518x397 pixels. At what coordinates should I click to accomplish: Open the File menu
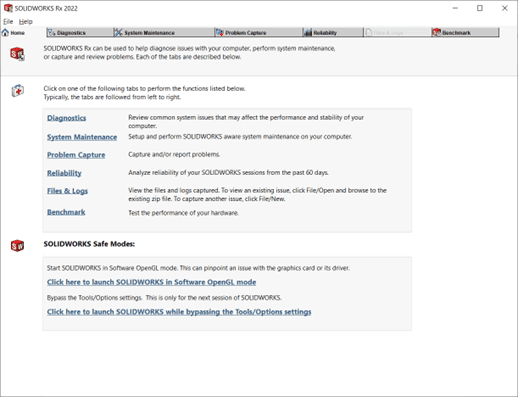click(8, 22)
